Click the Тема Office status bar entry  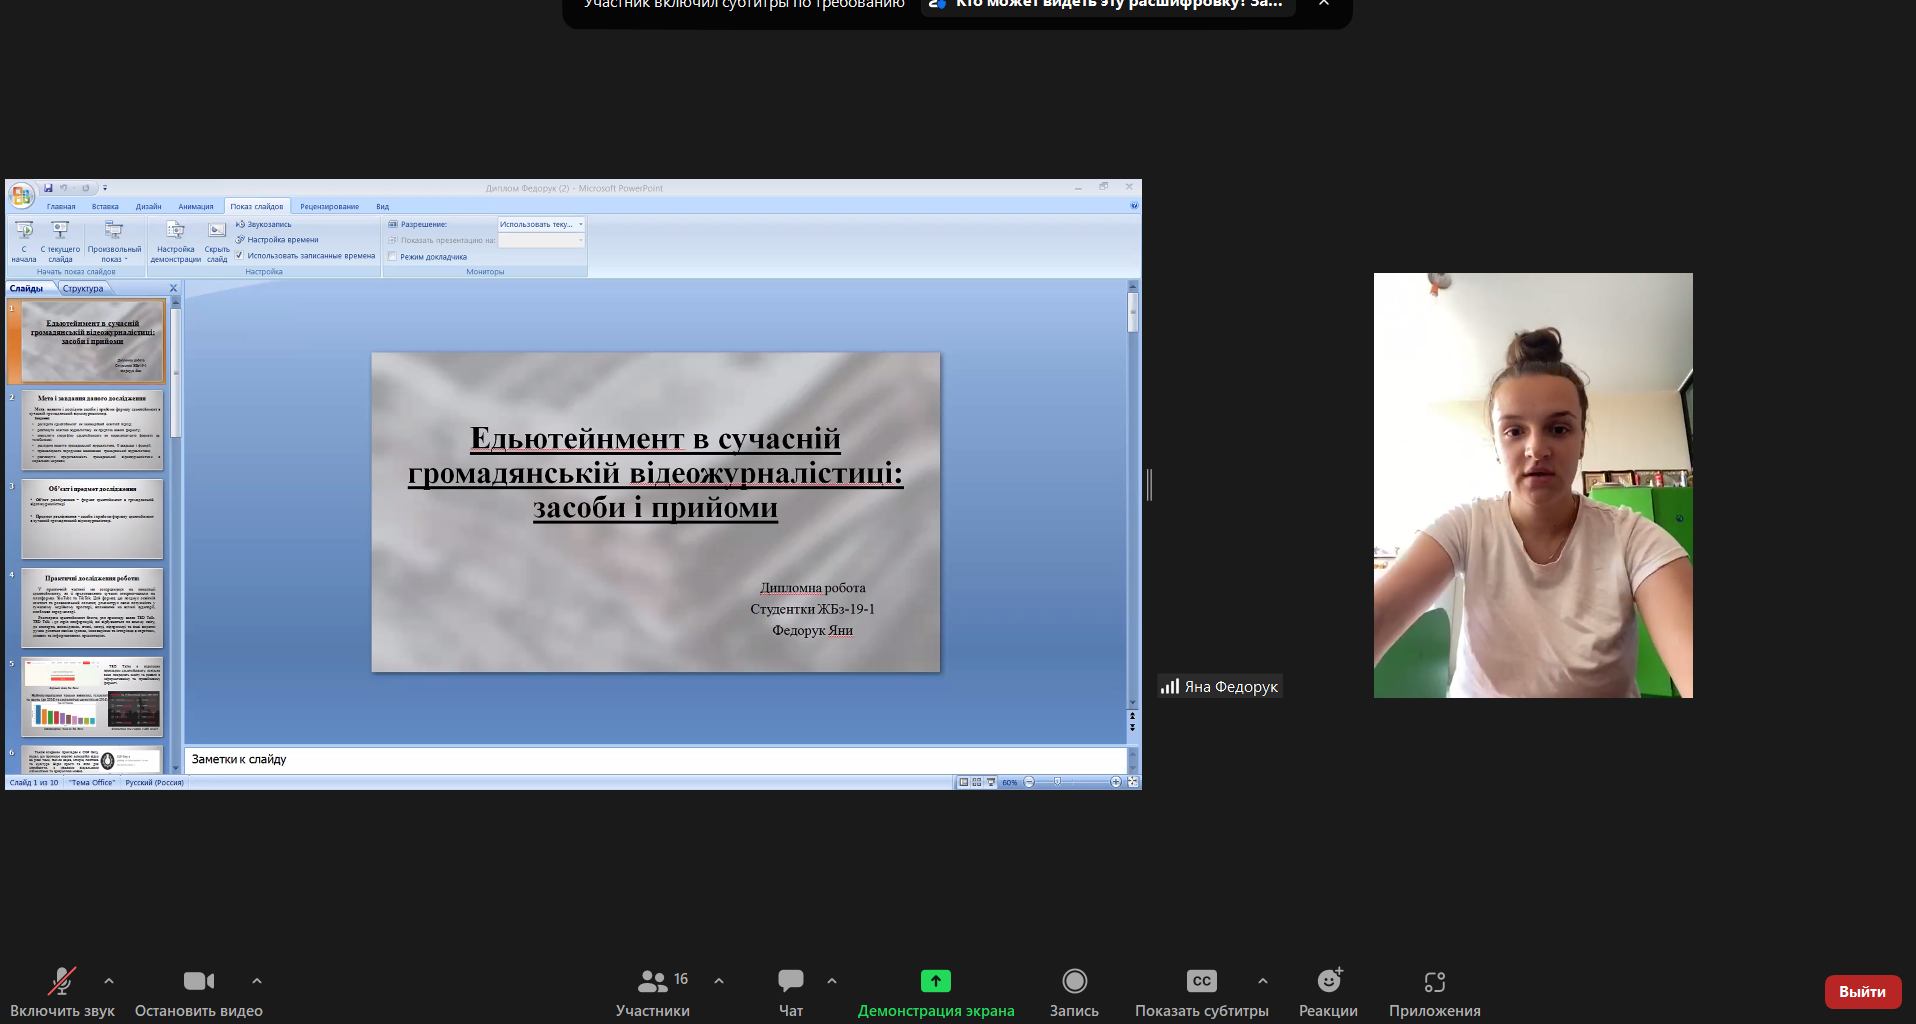(x=92, y=783)
